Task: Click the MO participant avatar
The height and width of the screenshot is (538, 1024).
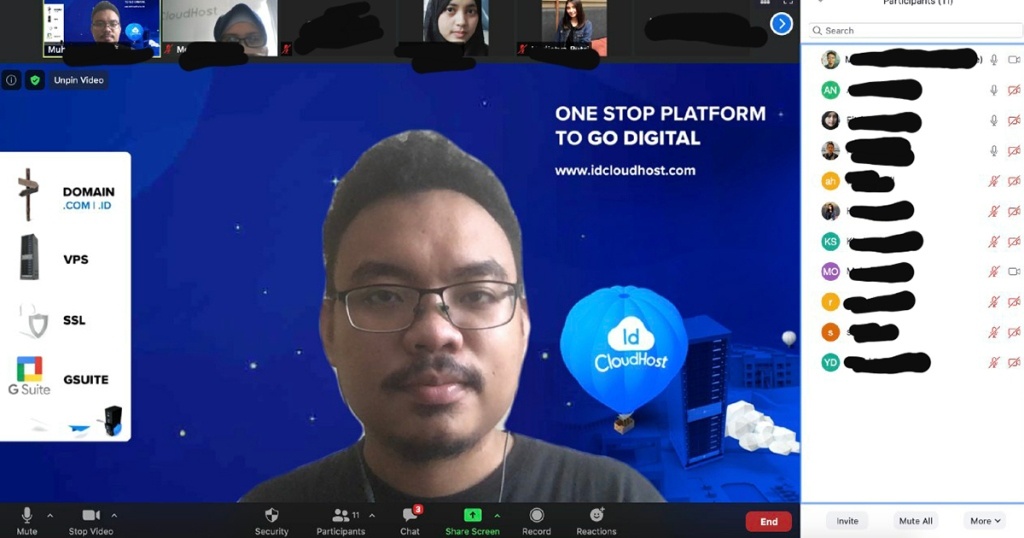Action: (830, 272)
